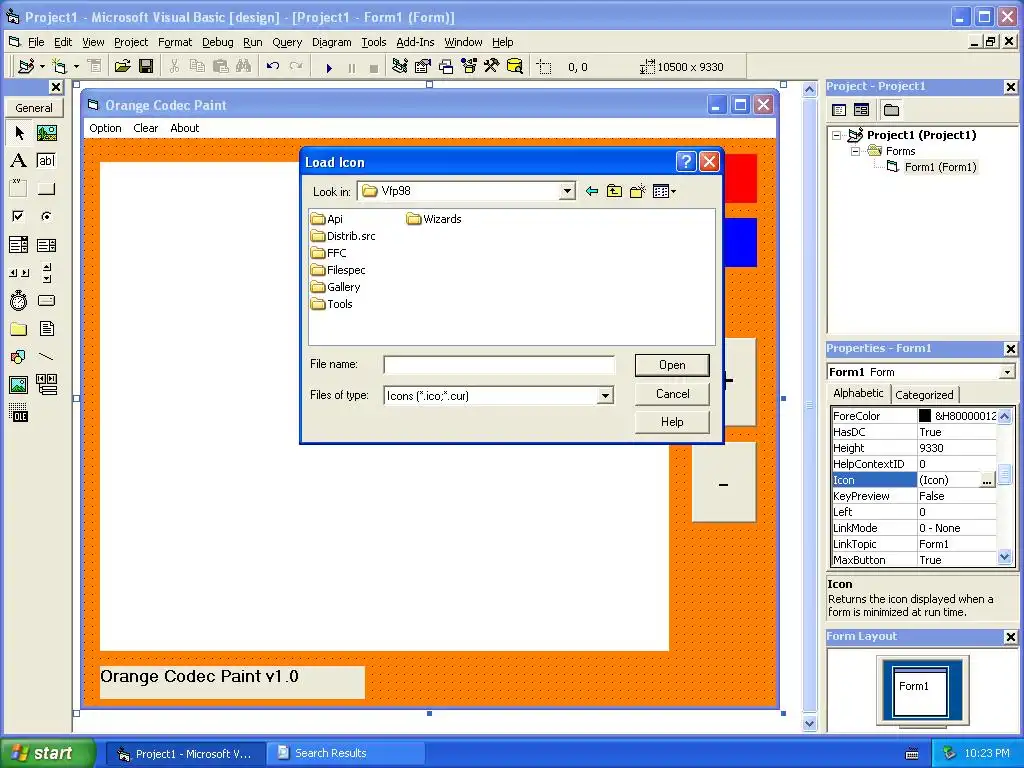Open the Format menu

175,42
